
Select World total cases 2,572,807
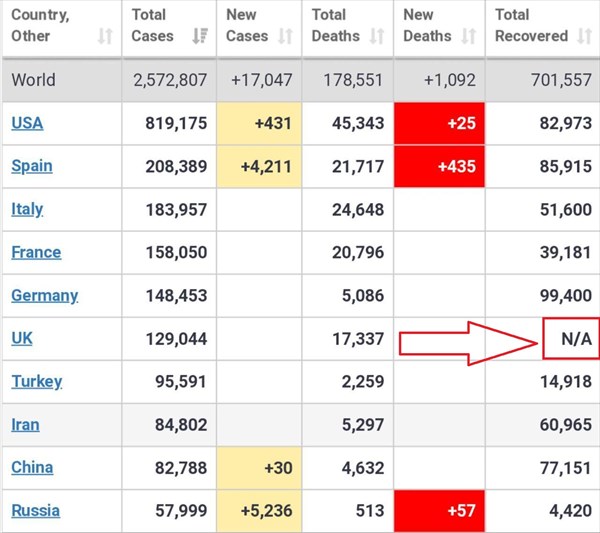click(x=170, y=80)
